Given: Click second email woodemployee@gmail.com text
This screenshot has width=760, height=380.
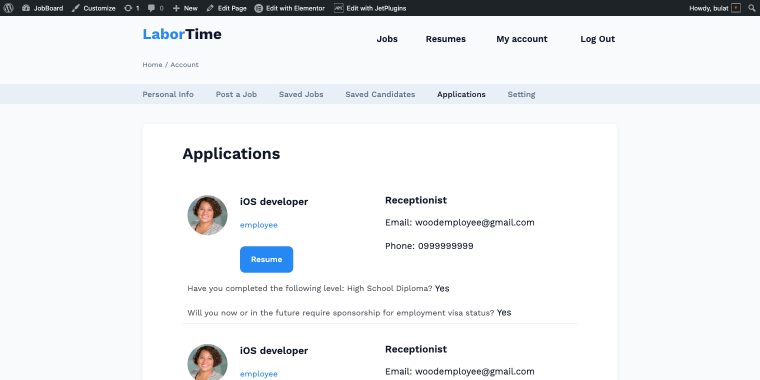Looking at the screenshot, I should 459,371.
